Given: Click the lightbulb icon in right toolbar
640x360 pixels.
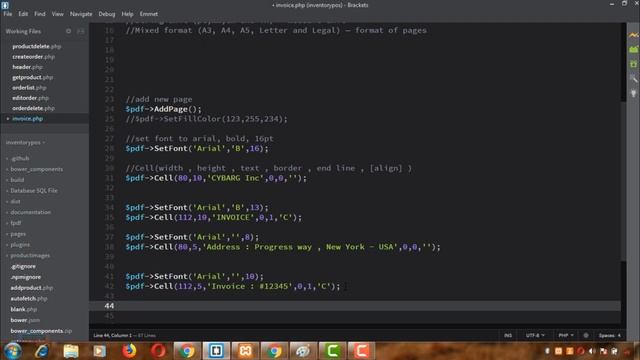Looking at the screenshot, I should [633, 93].
